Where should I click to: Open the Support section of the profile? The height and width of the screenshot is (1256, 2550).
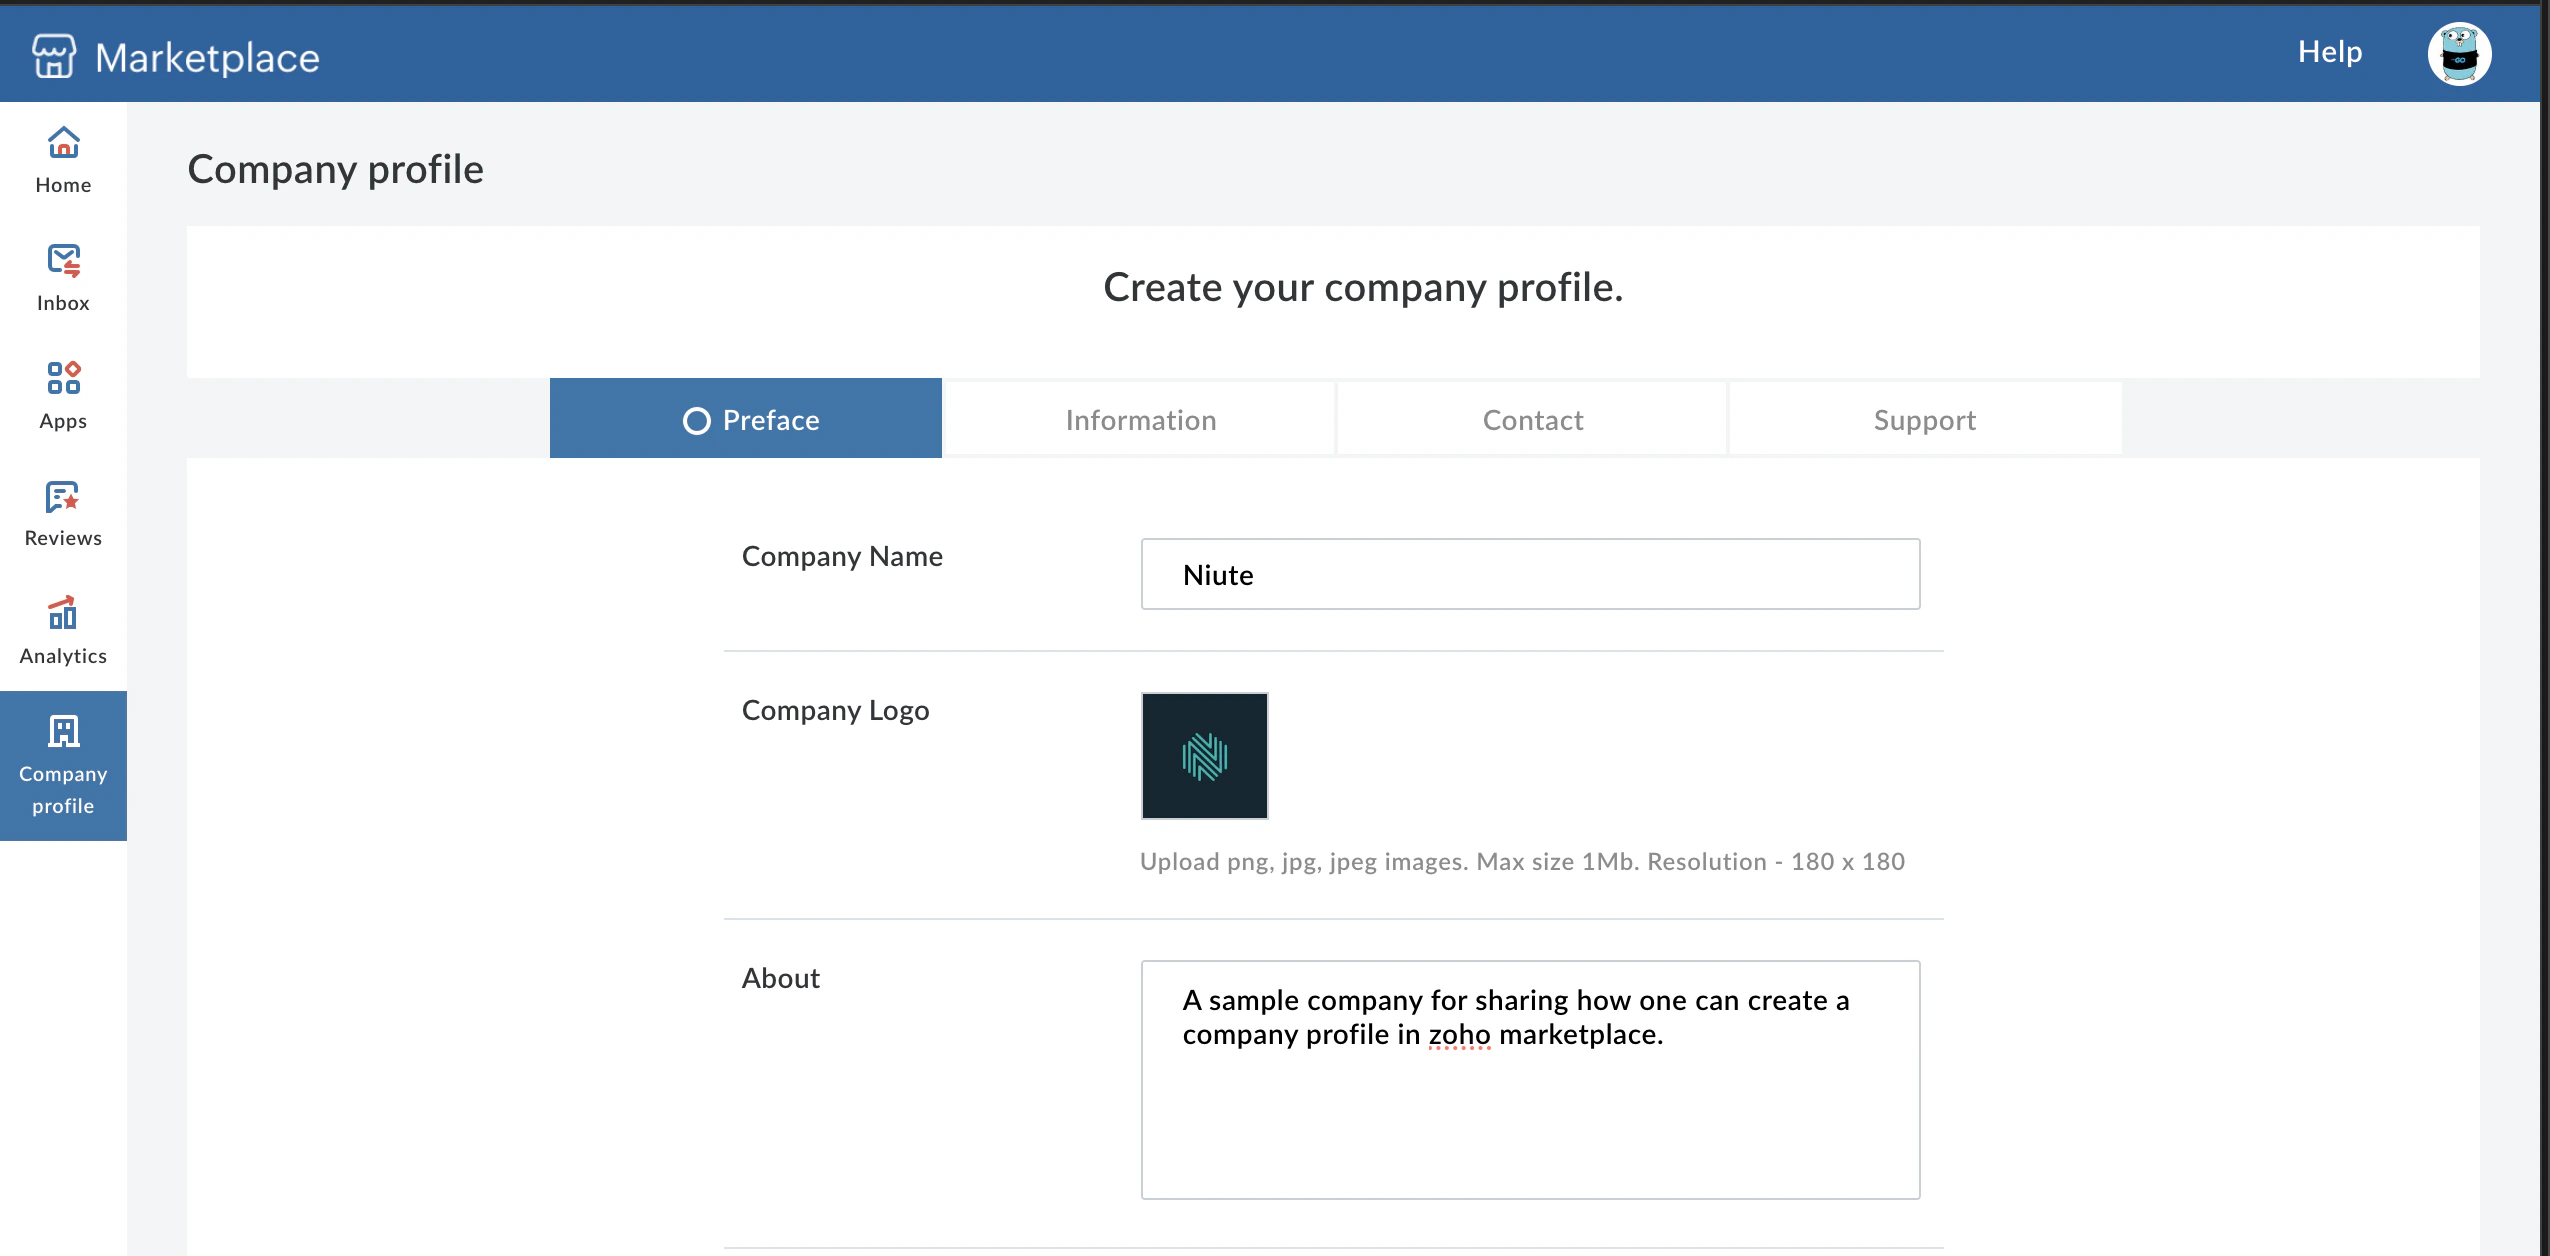coord(1923,419)
